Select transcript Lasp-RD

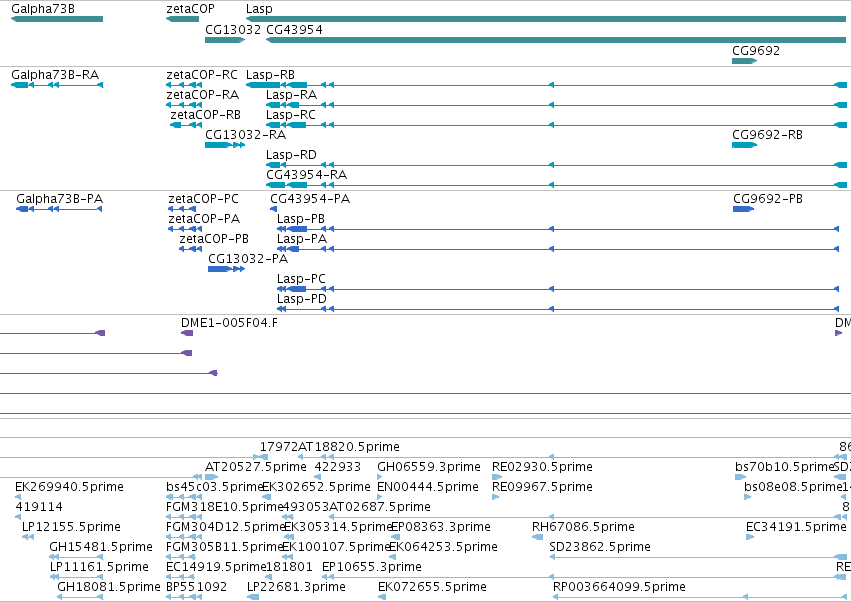point(556,165)
